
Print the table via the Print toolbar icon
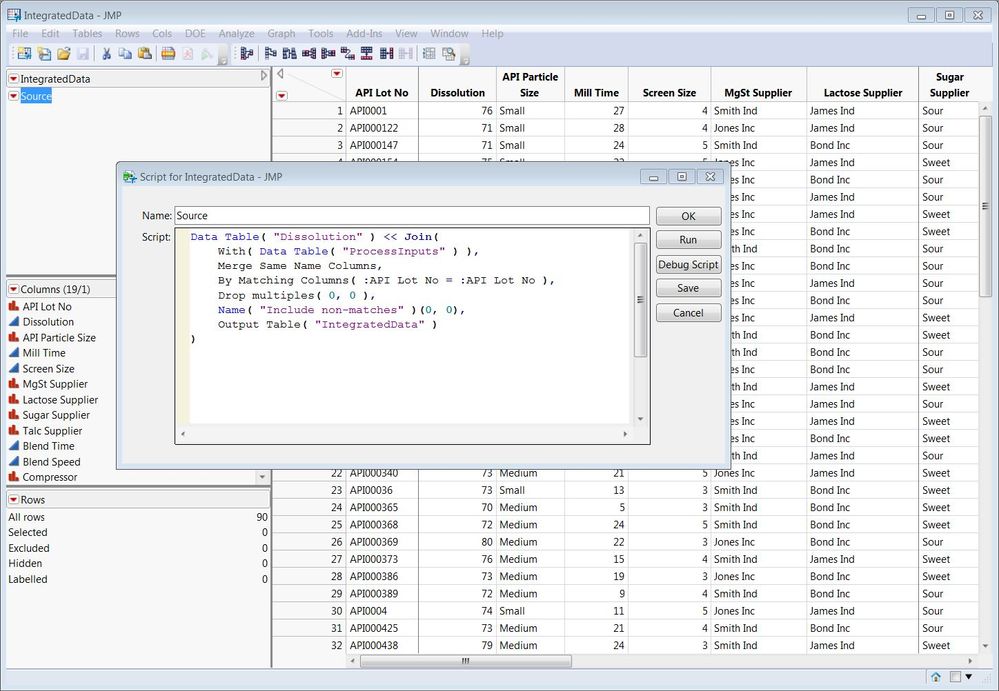click(x=167, y=53)
